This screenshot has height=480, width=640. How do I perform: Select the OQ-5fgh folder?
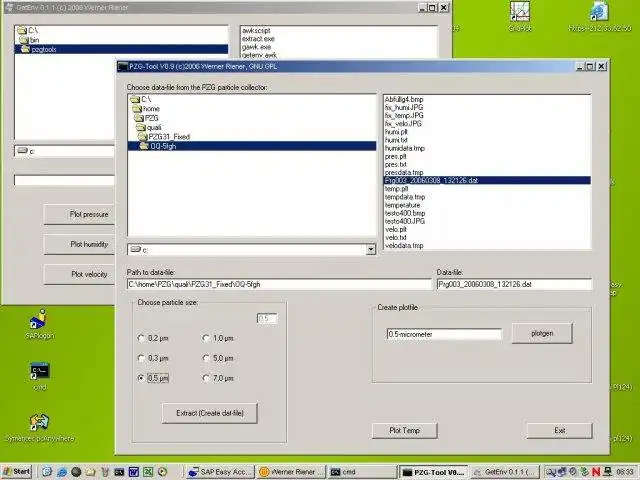click(252, 146)
